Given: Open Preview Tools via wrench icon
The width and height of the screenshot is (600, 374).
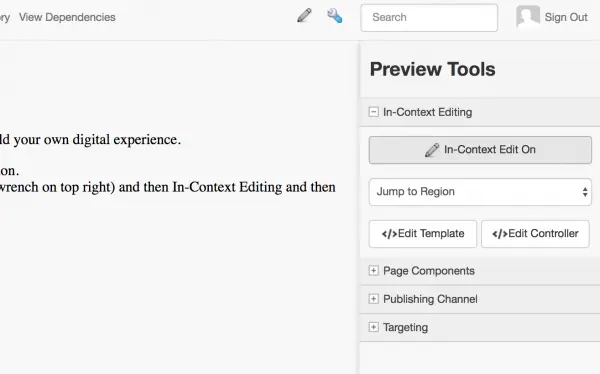Looking at the screenshot, I should click(335, 16).
